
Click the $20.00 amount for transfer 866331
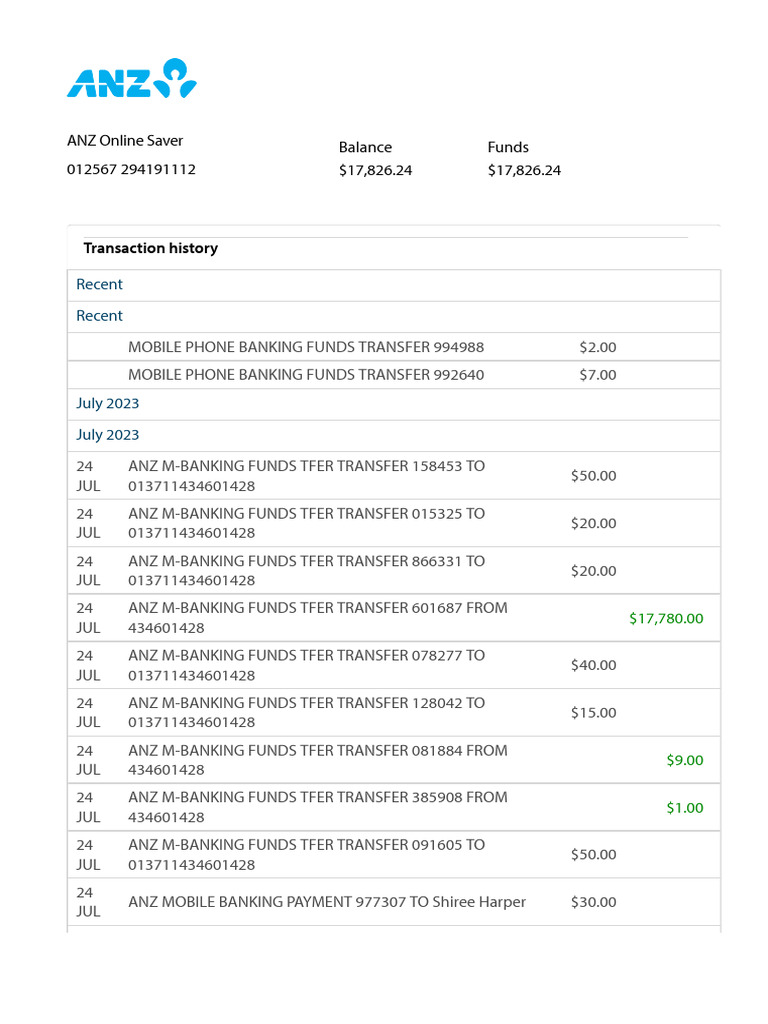click(594, 571)
